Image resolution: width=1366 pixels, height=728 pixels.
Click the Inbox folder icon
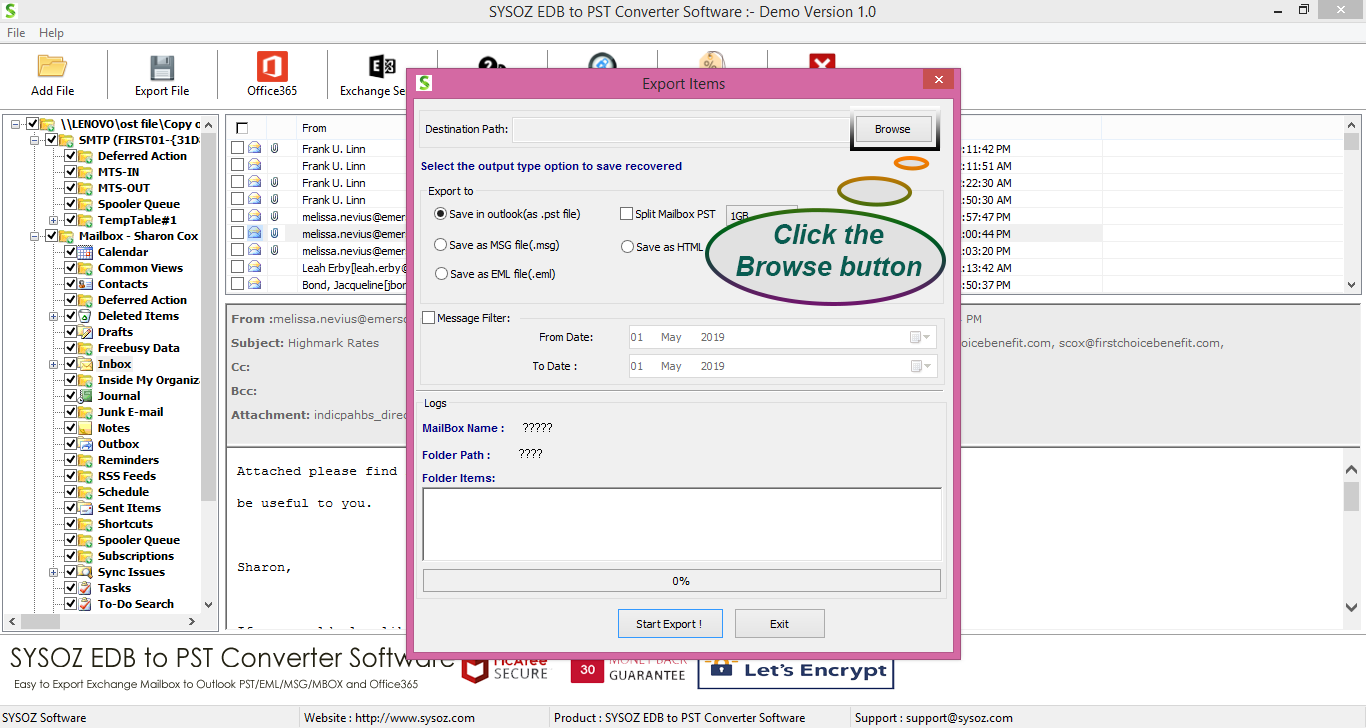86,364
